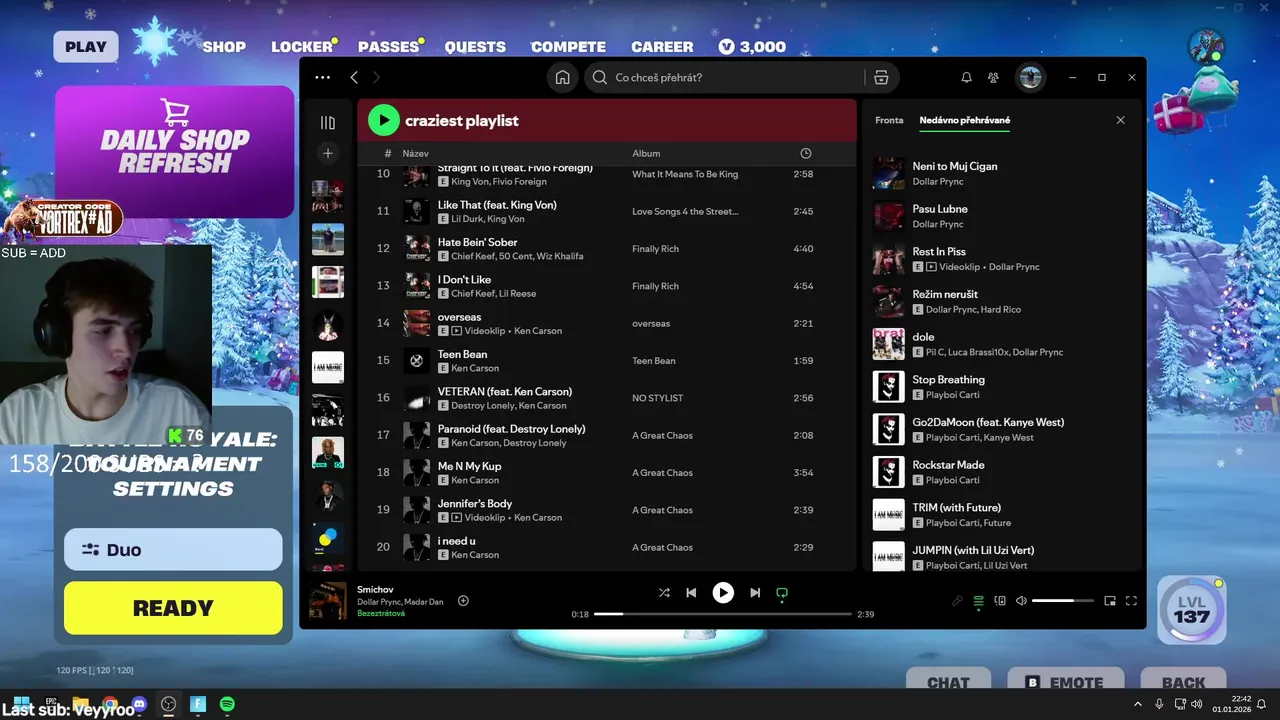Image resolution: width=1280 pixels, height=720 pixels.
Task: Show lyrics microphone icon in player bar
Action: coord(957,601)
